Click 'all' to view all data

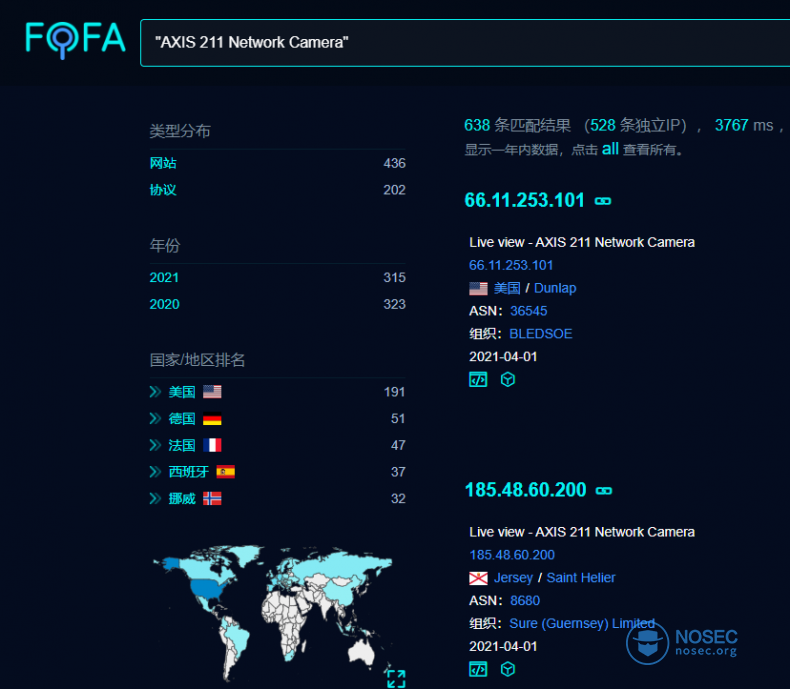pos(610,149)
